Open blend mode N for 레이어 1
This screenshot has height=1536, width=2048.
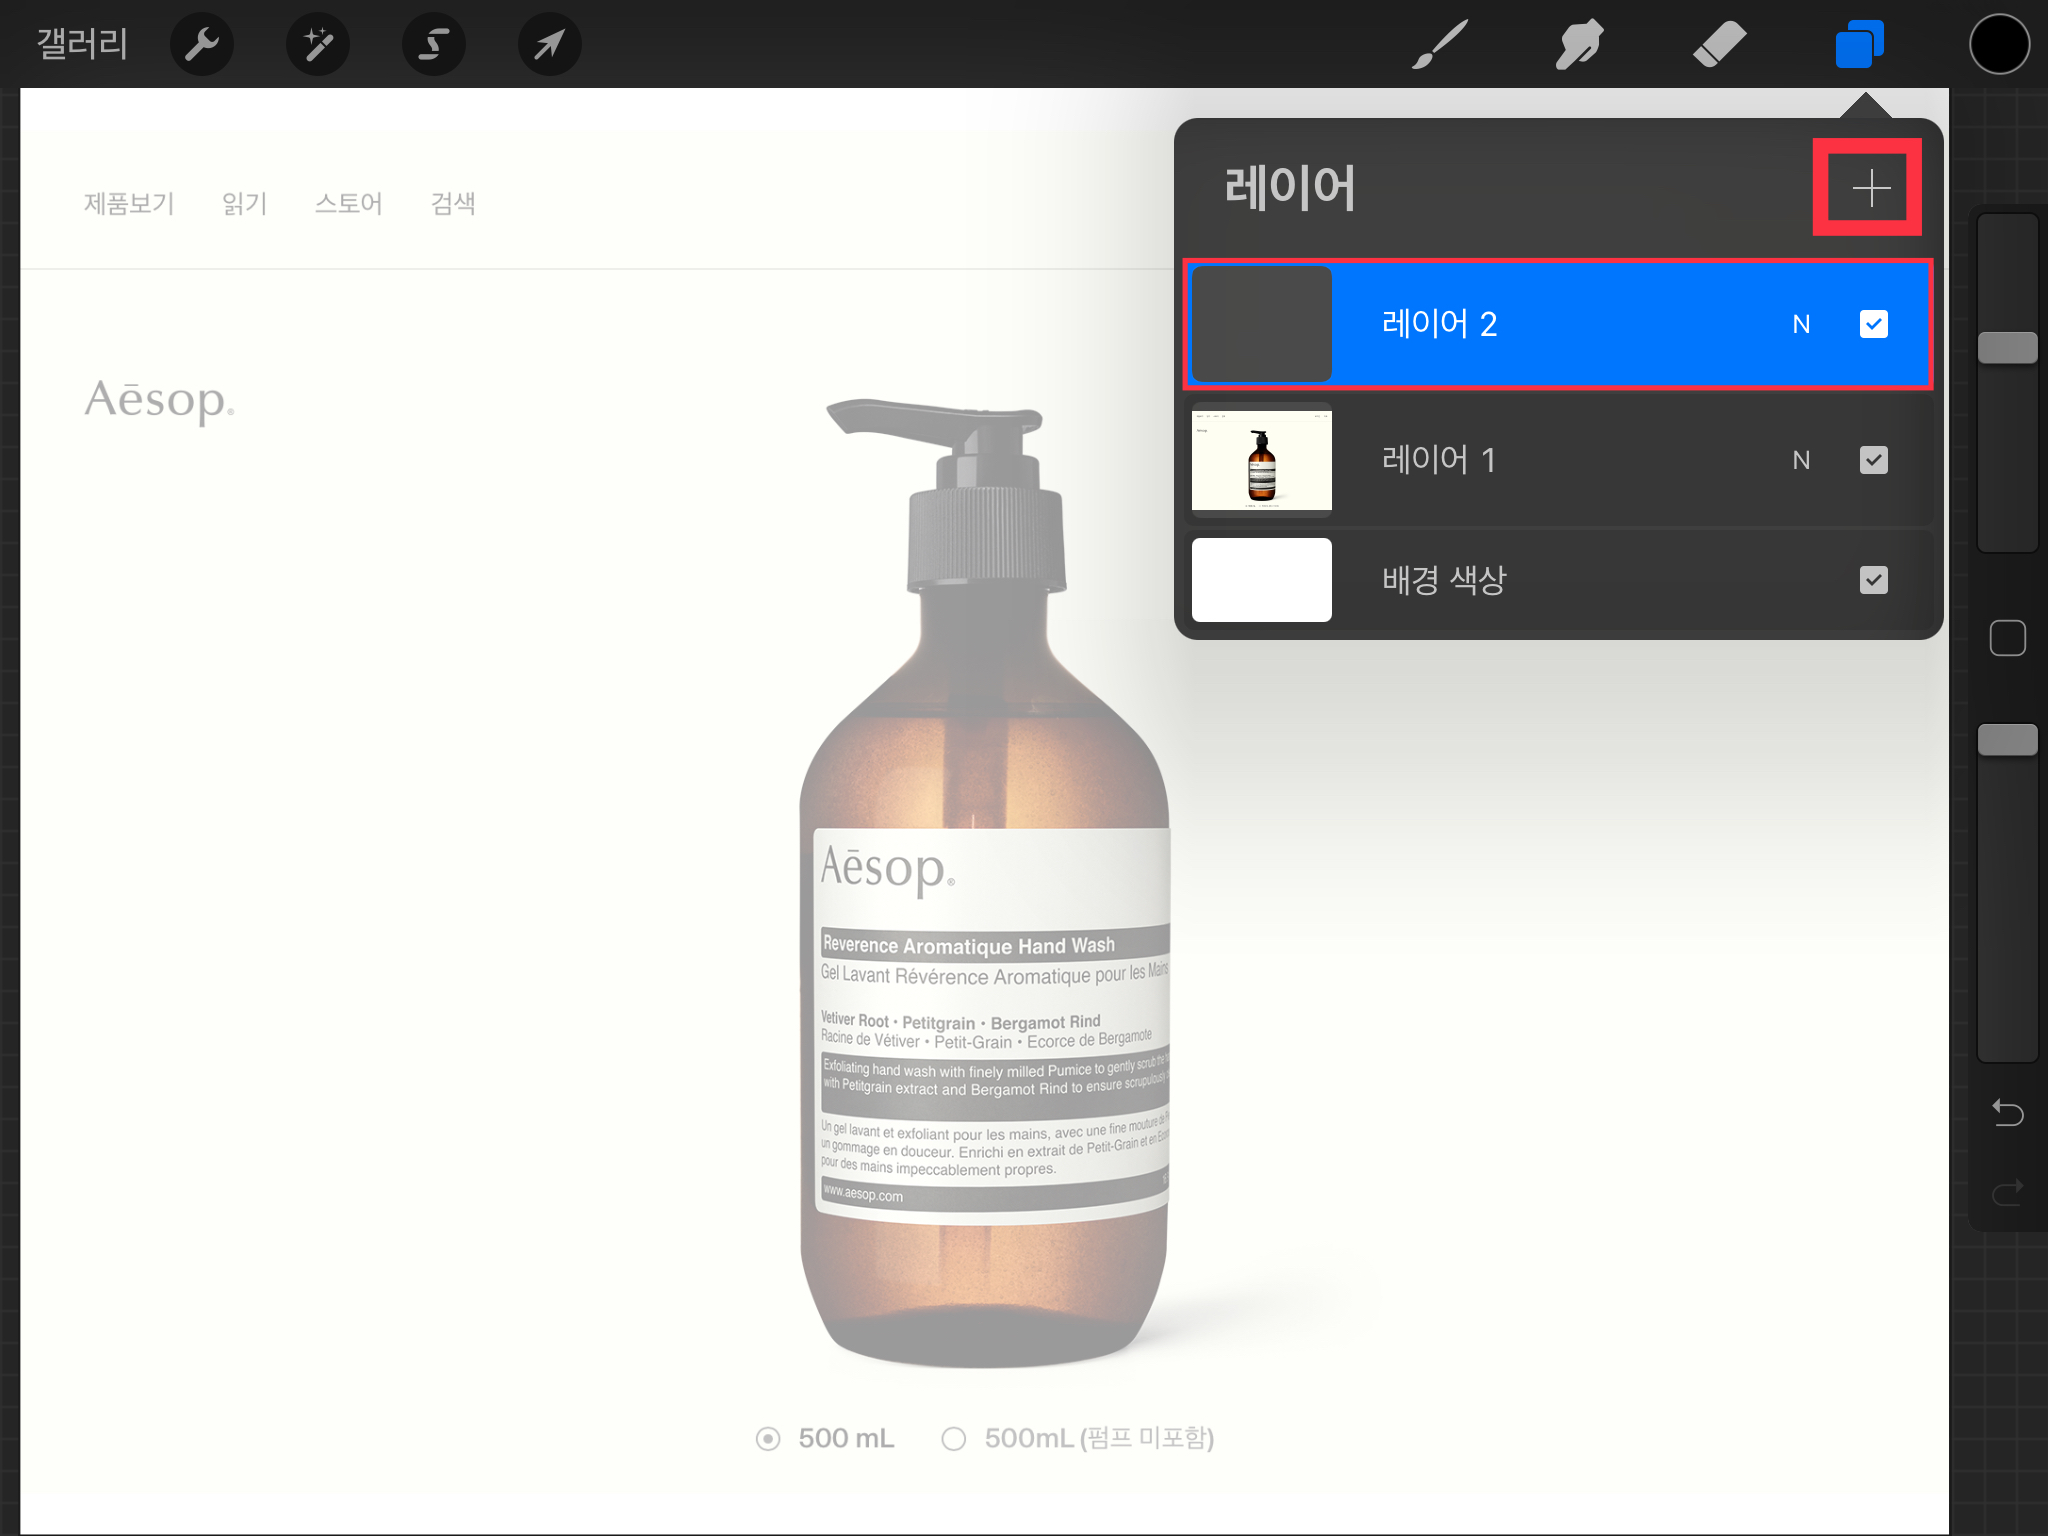tap(1801, 460)
